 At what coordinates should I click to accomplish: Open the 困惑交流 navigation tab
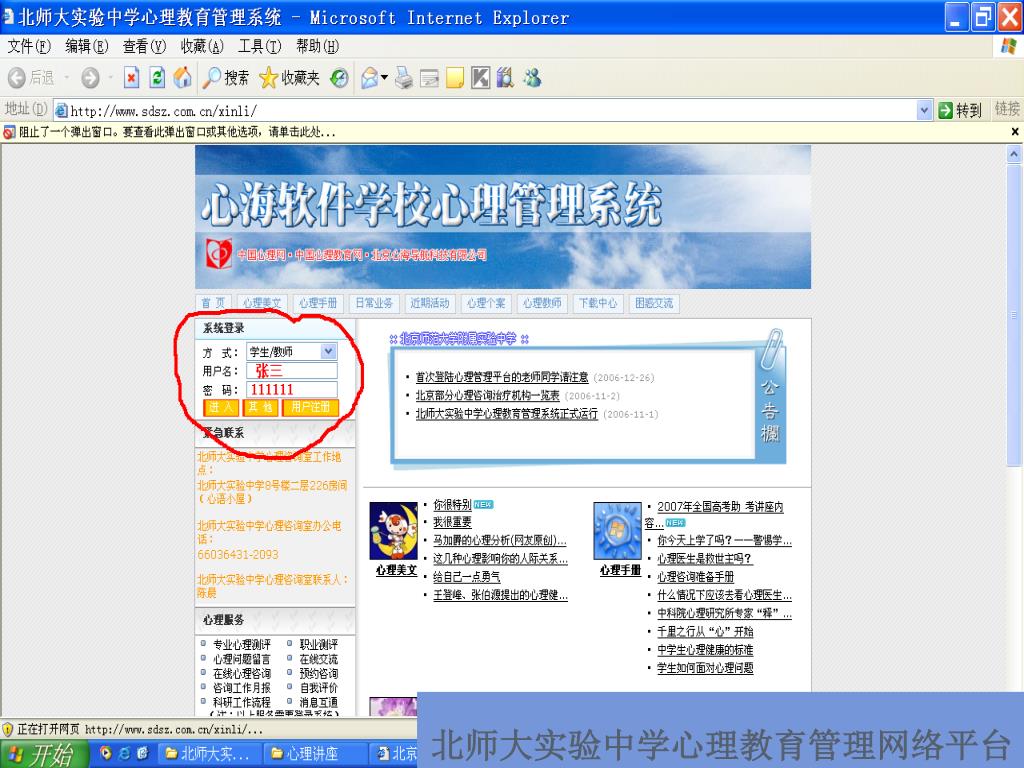[654, 303]
